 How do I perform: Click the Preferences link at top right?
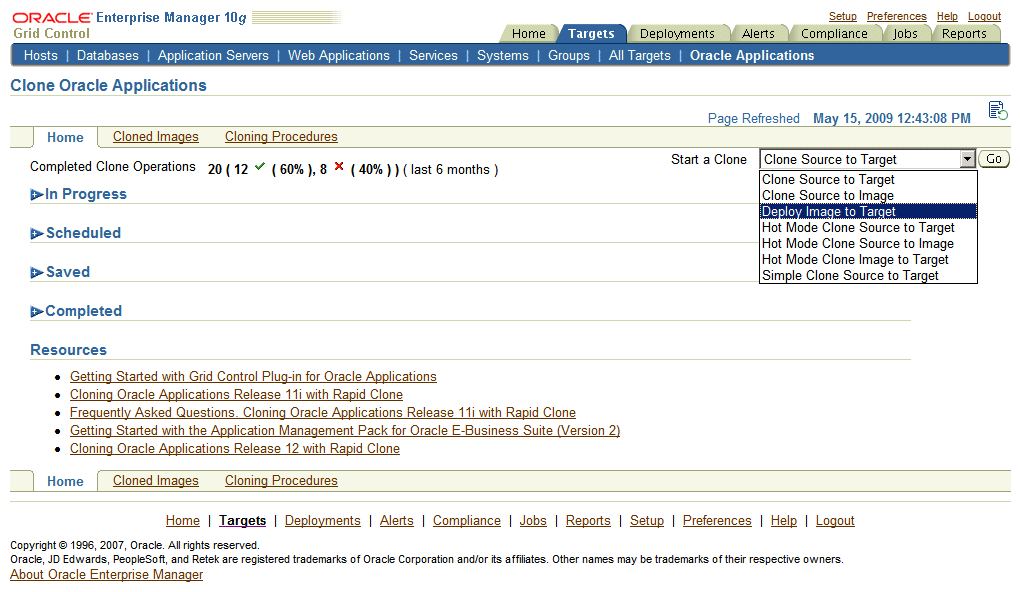pos(896,16)
